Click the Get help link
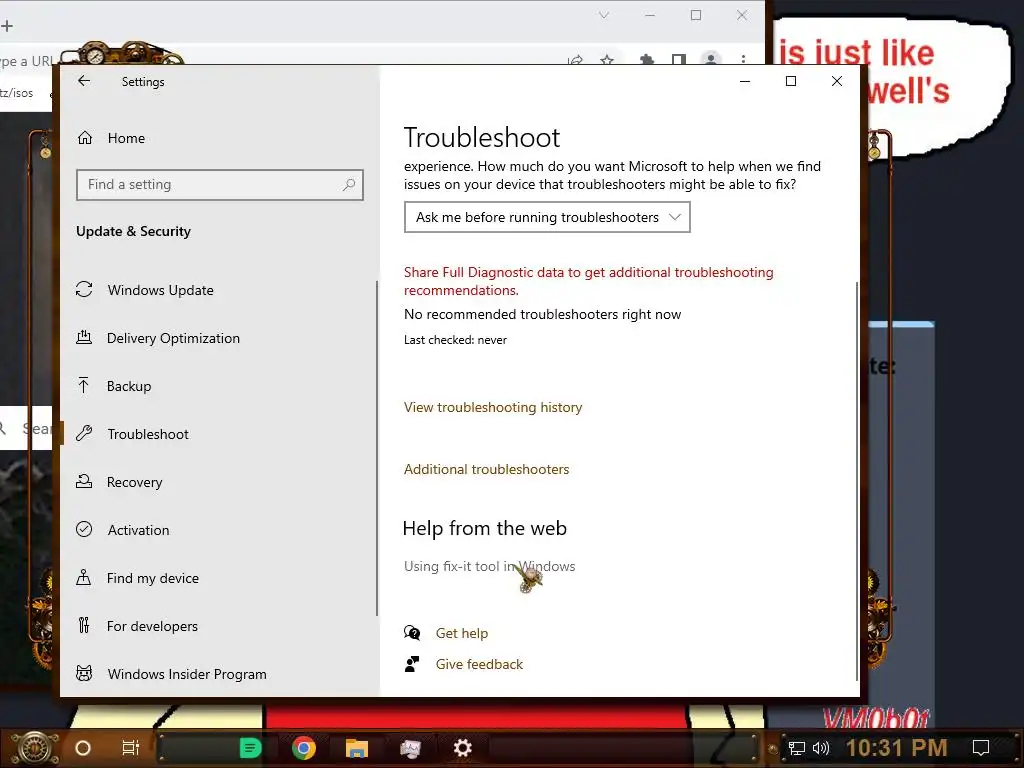The height and width of the screenshot is (768, 1024). tap(462, 633)
